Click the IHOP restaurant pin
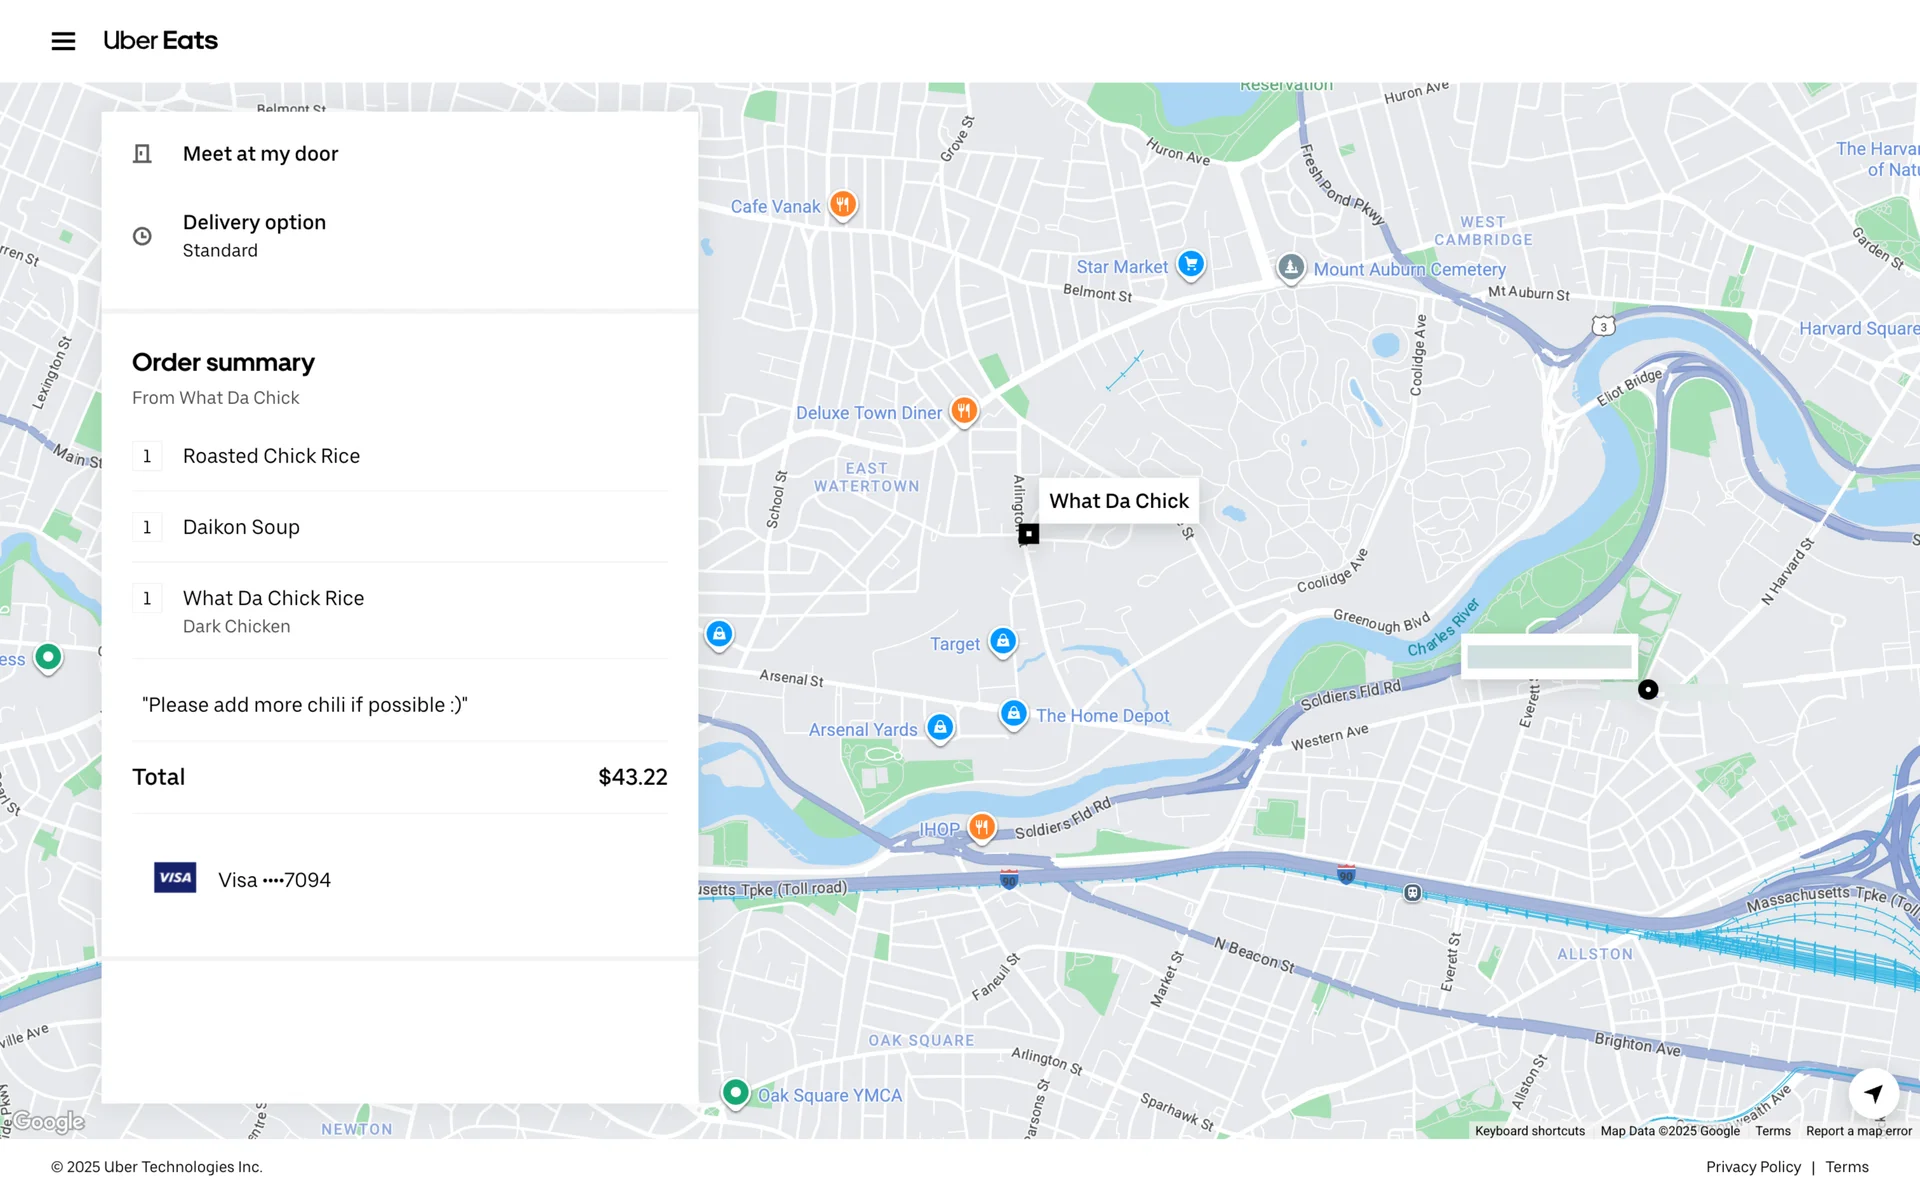The height and width of the screenshot is (1200, 1920). [x=981, y=827]
